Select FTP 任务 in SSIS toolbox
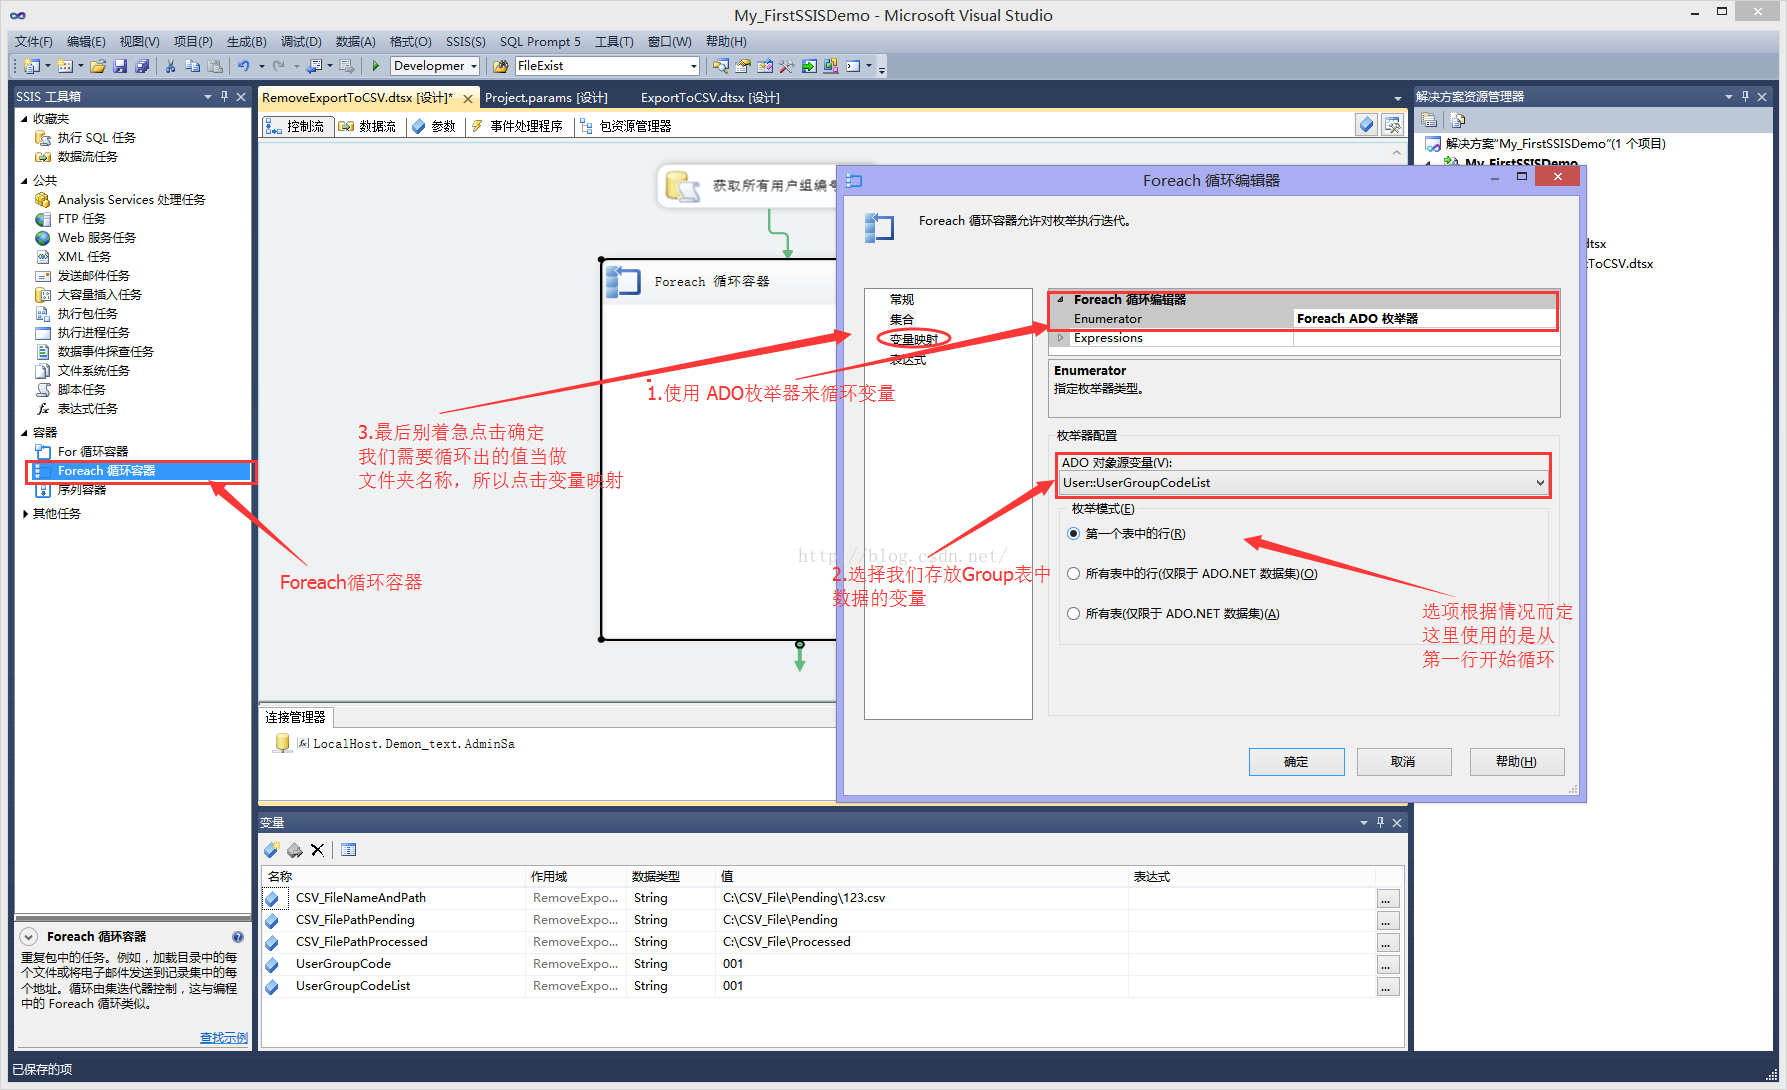This screenshot has height=1090, width=1787. (x=81, y=219)
